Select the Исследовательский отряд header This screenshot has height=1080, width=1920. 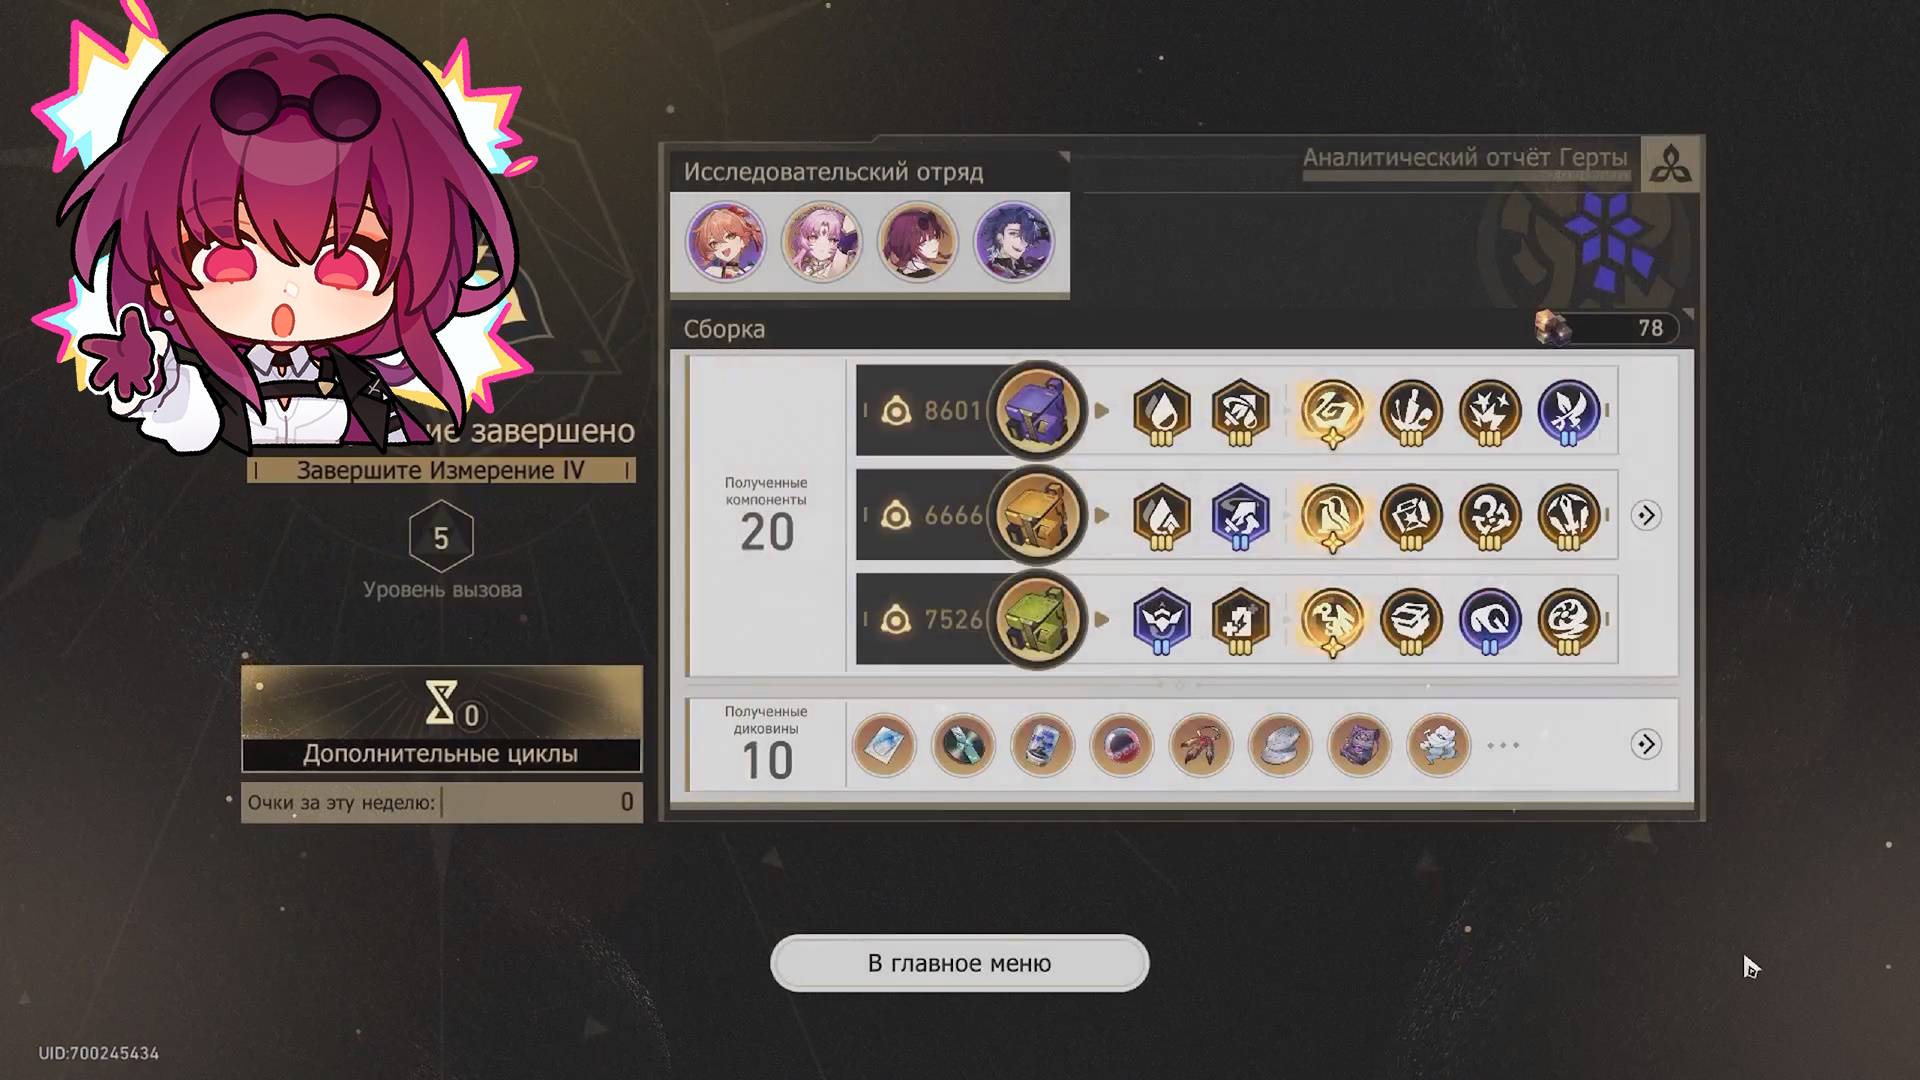pos(833,172)
